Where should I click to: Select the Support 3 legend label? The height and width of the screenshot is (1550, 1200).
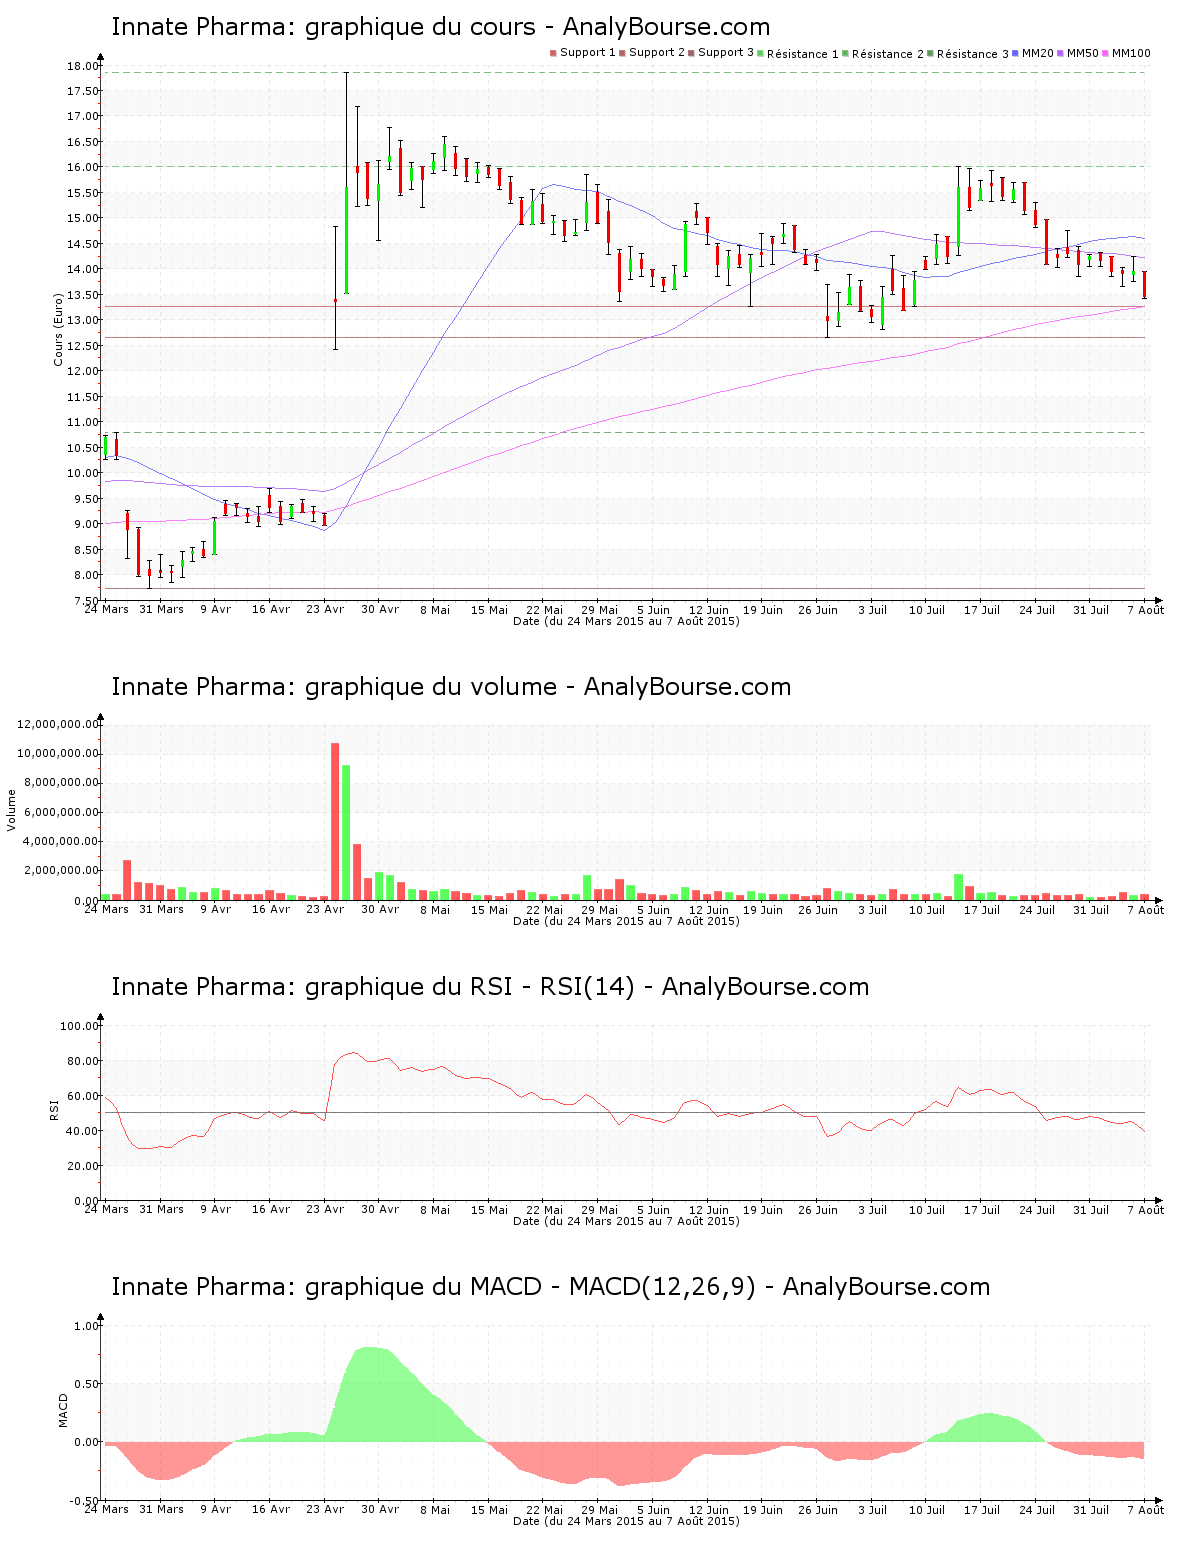[726, 53]
